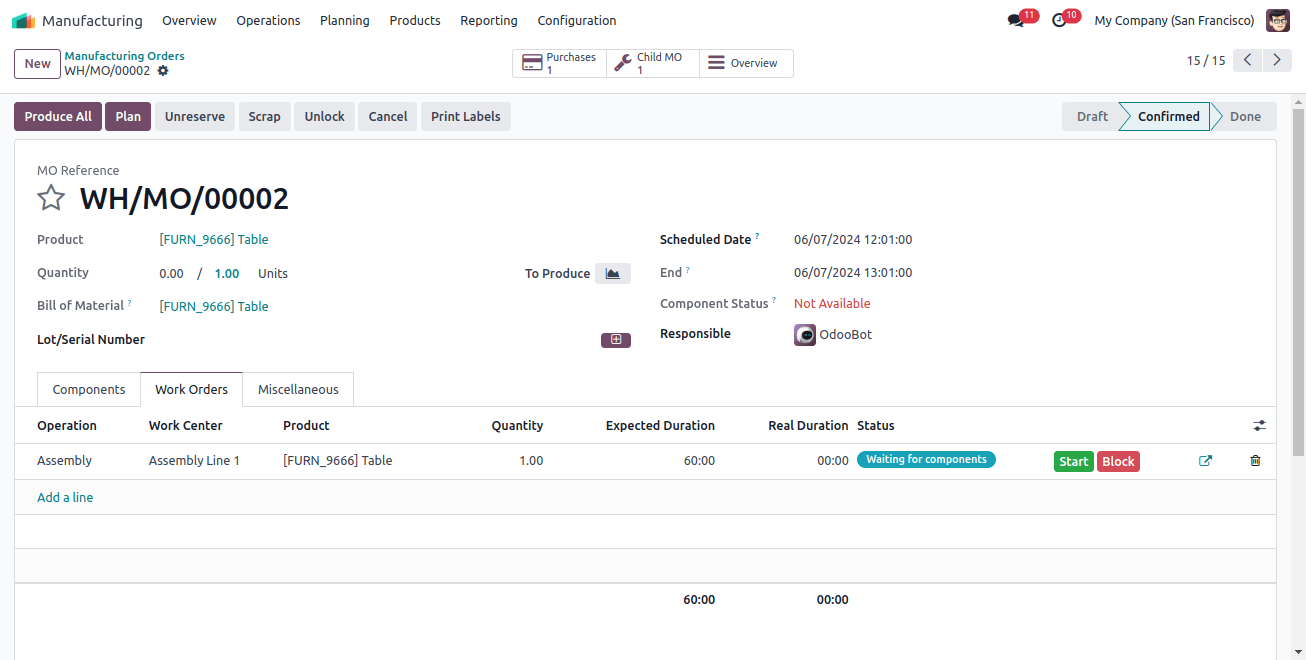Click the Plan button

(128, 117)
